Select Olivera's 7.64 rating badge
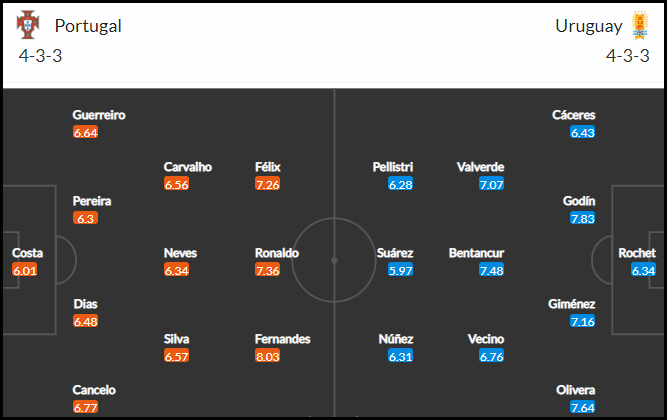The height and width of the screenshot is (420, 667). point(582,407)
